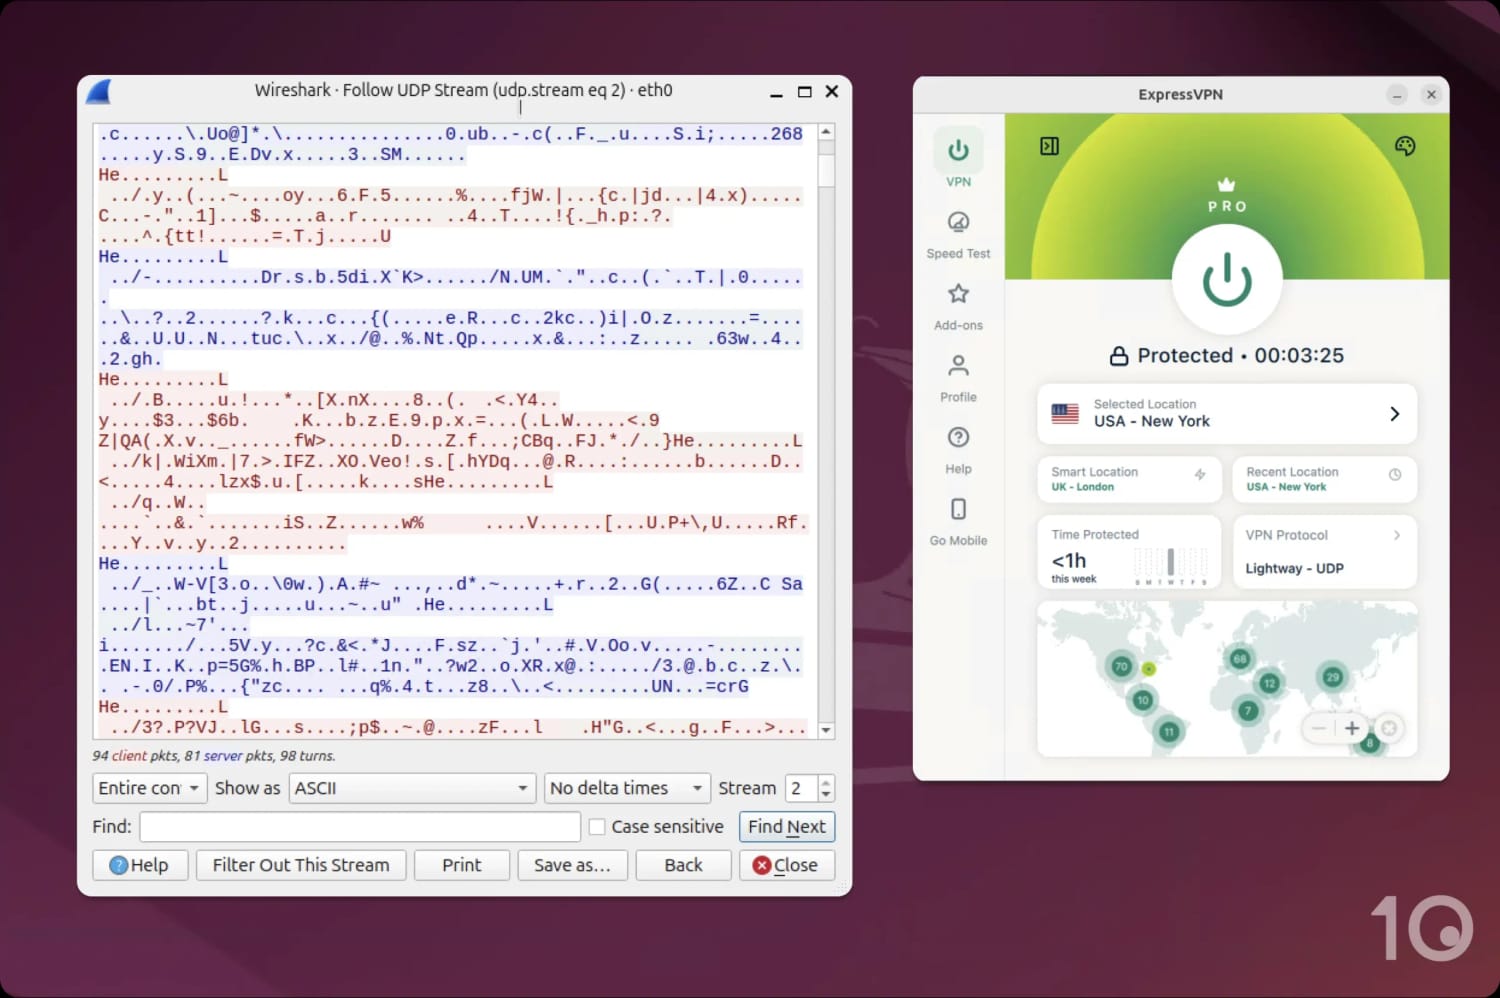The image size is (1500, 998).
Task: Open Help in ExpressVPN sidebar
Action: [958, 451]
